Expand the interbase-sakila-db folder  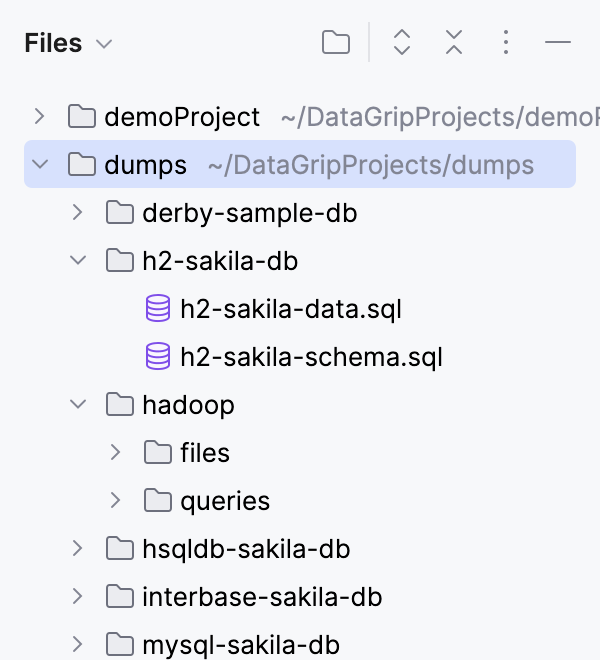[77, 596]
